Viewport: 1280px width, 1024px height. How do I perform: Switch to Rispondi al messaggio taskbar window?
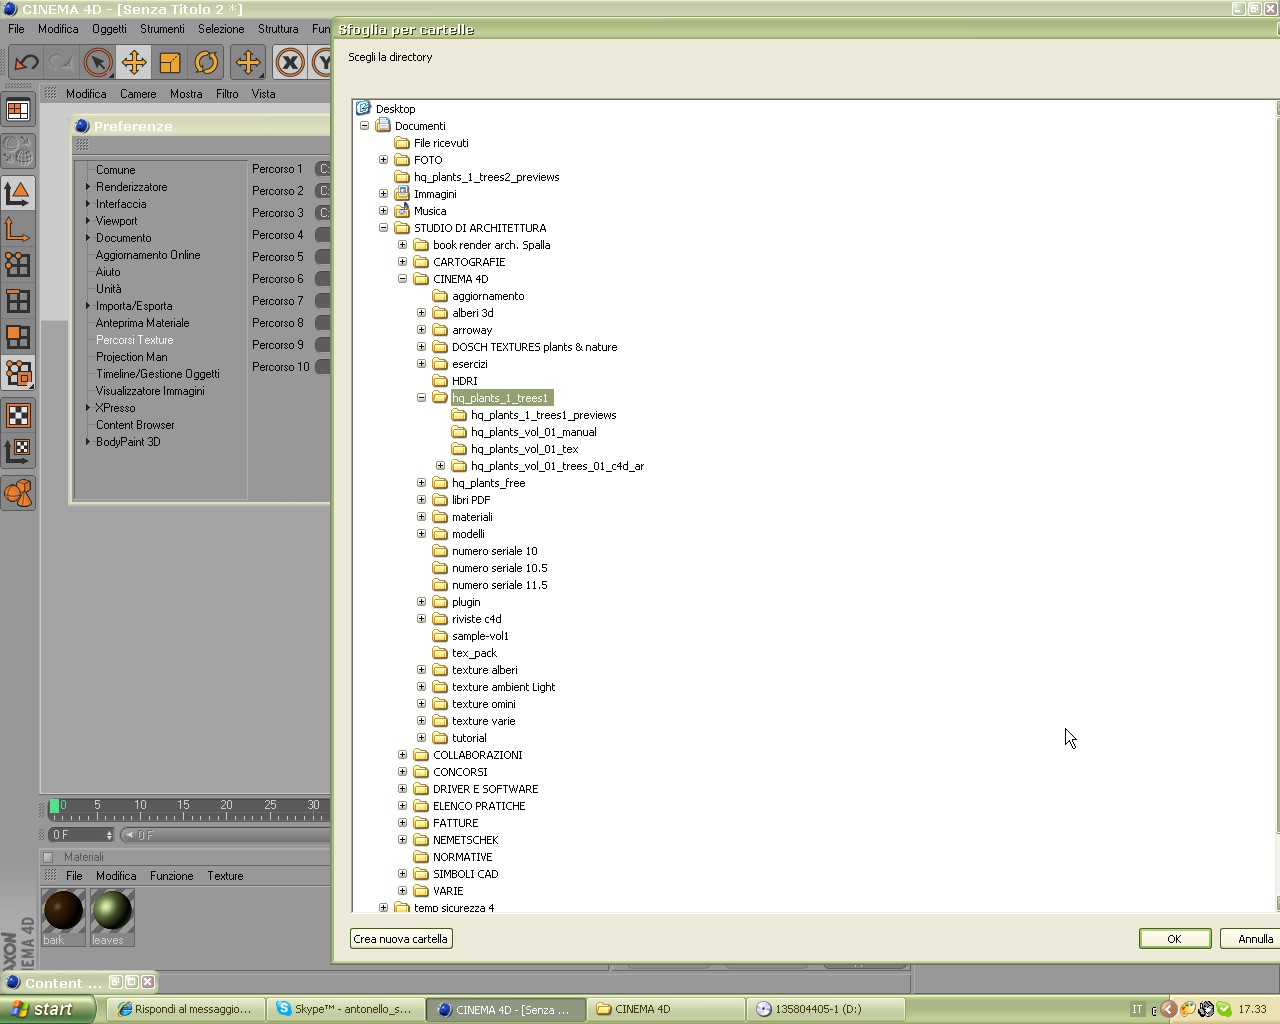coord(188,1009)
